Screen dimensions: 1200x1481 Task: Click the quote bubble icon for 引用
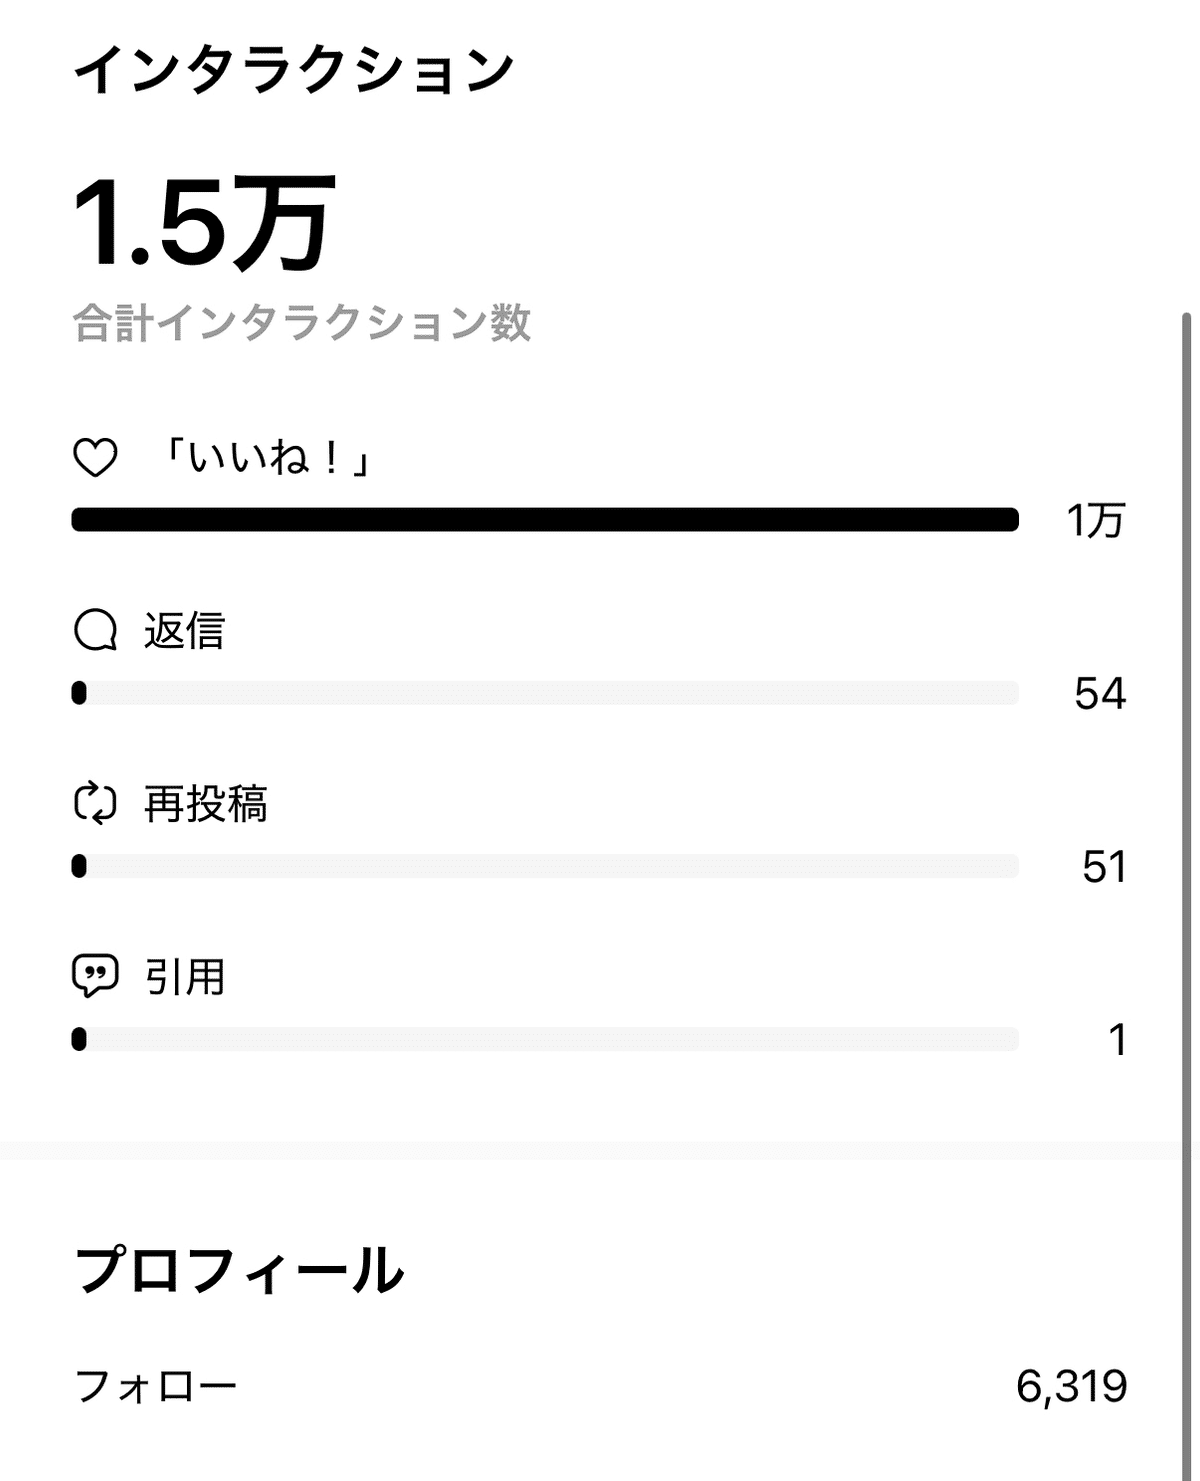click(x=96, y=976)
